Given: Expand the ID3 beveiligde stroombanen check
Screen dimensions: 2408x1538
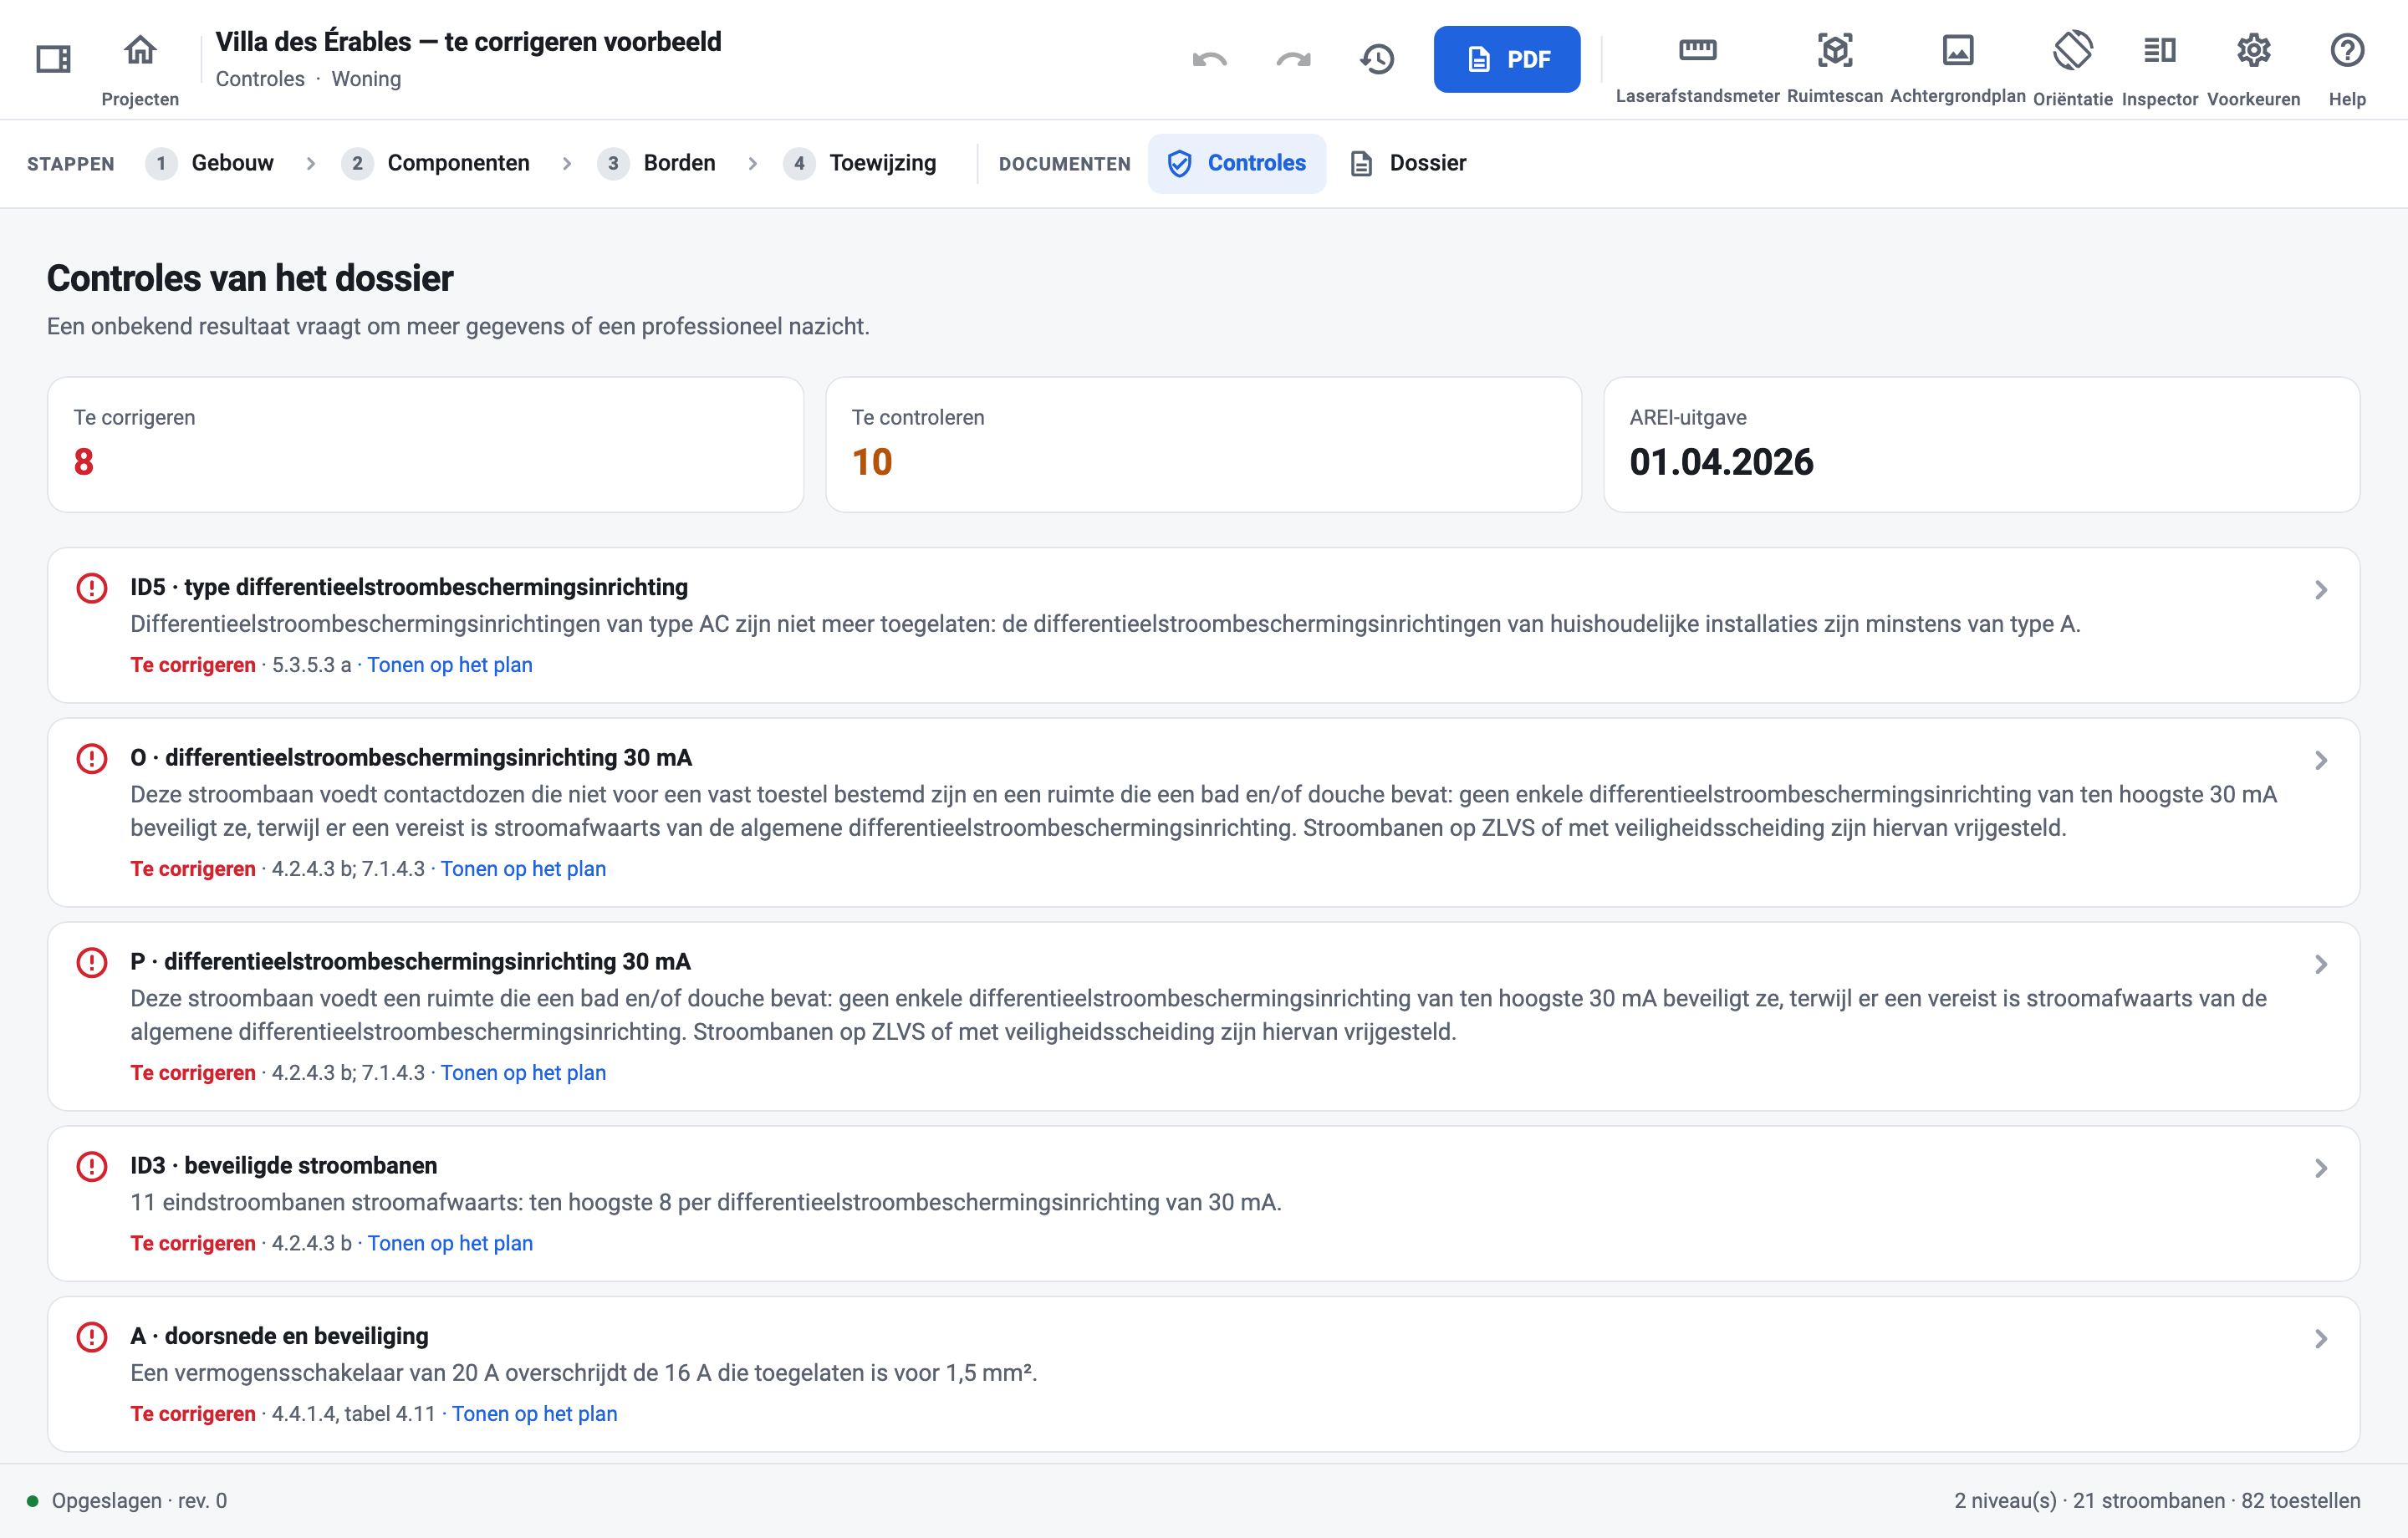Looking at the screenshot, I should [2321, 1169].
